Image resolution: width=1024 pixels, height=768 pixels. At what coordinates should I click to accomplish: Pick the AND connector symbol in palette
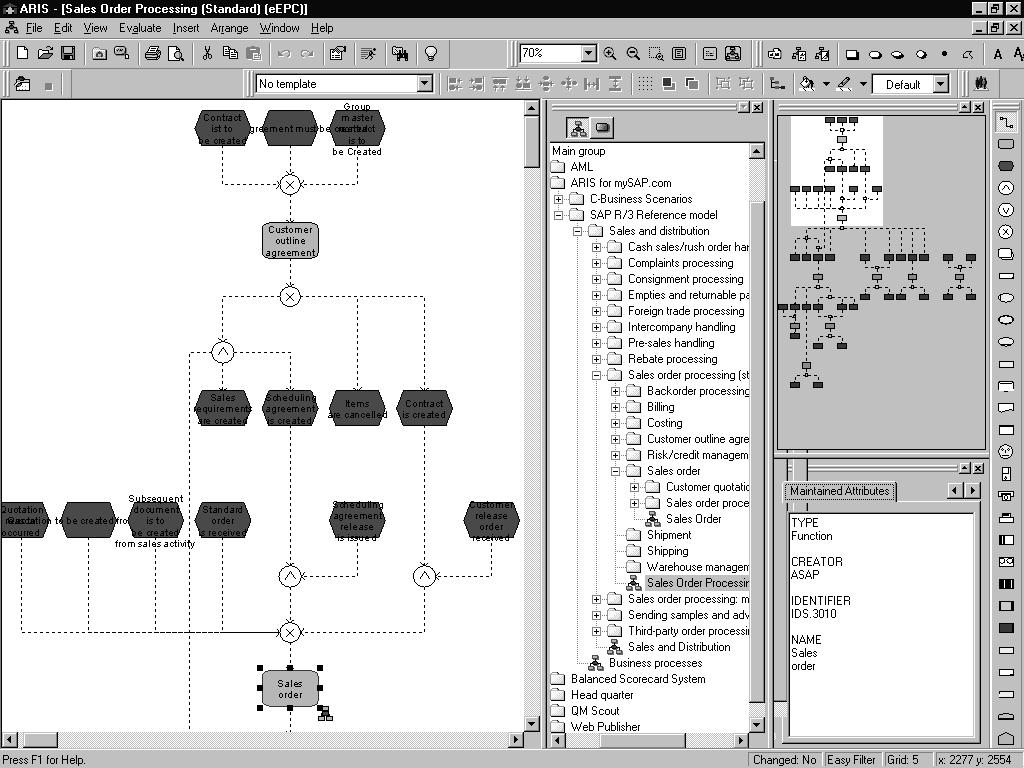[x=1006, y=188]
